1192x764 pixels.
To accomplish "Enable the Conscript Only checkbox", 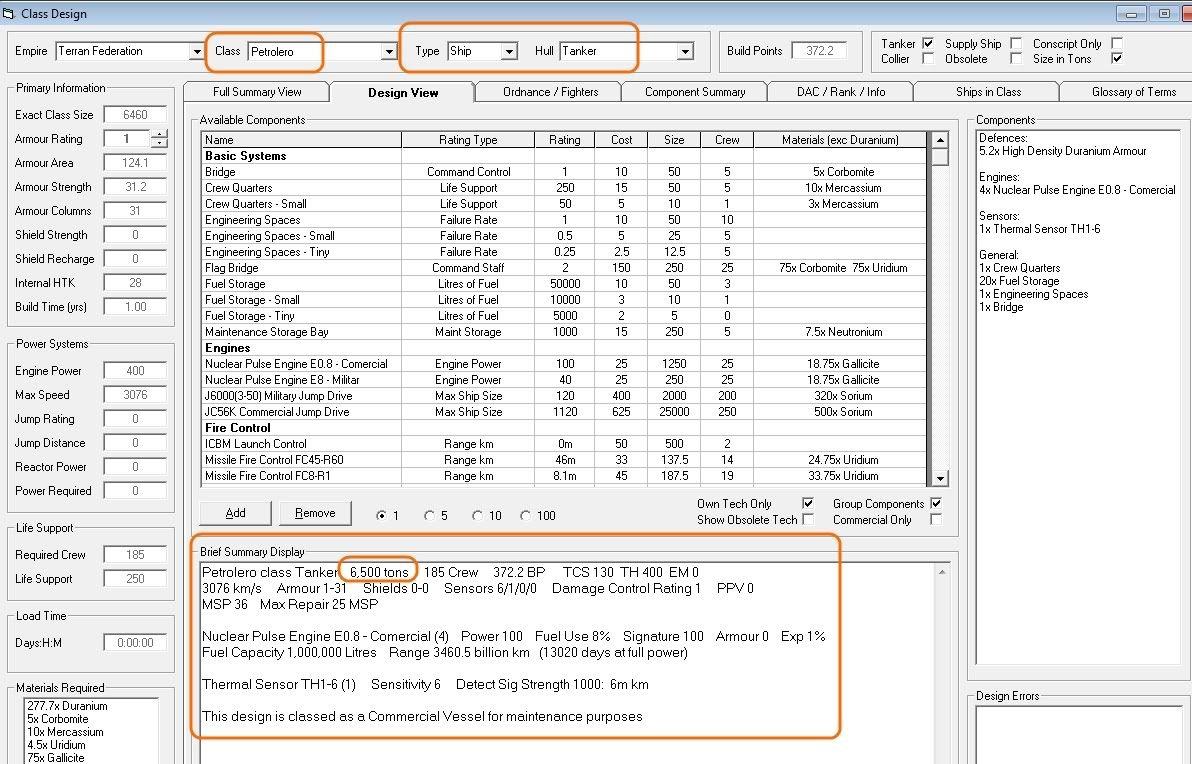I will coord(1117,43).
